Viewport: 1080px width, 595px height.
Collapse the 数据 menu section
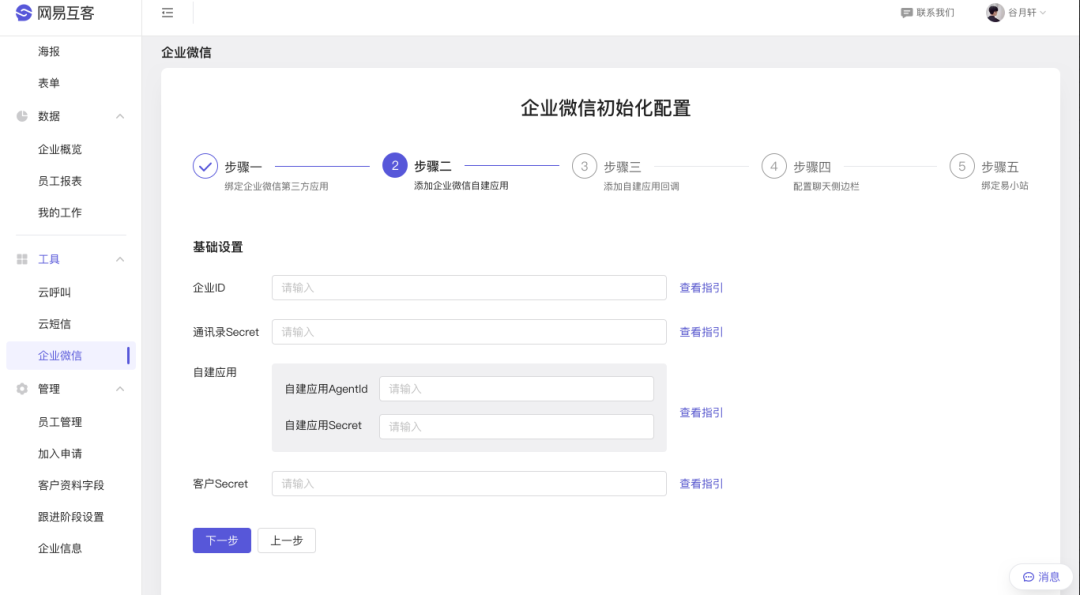pyautogui.click(x=120, y=116)
